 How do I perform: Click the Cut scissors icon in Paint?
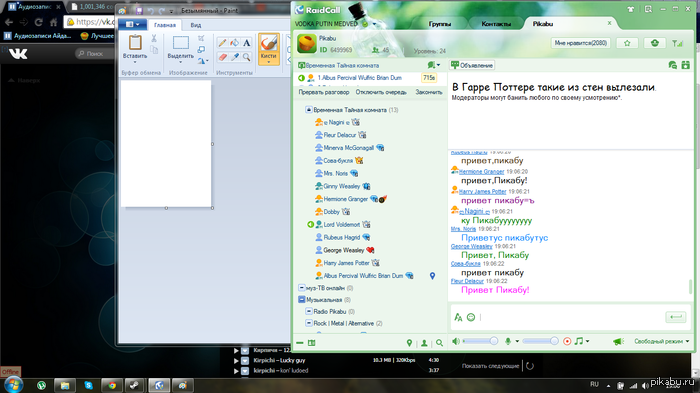tap(154, 38)
